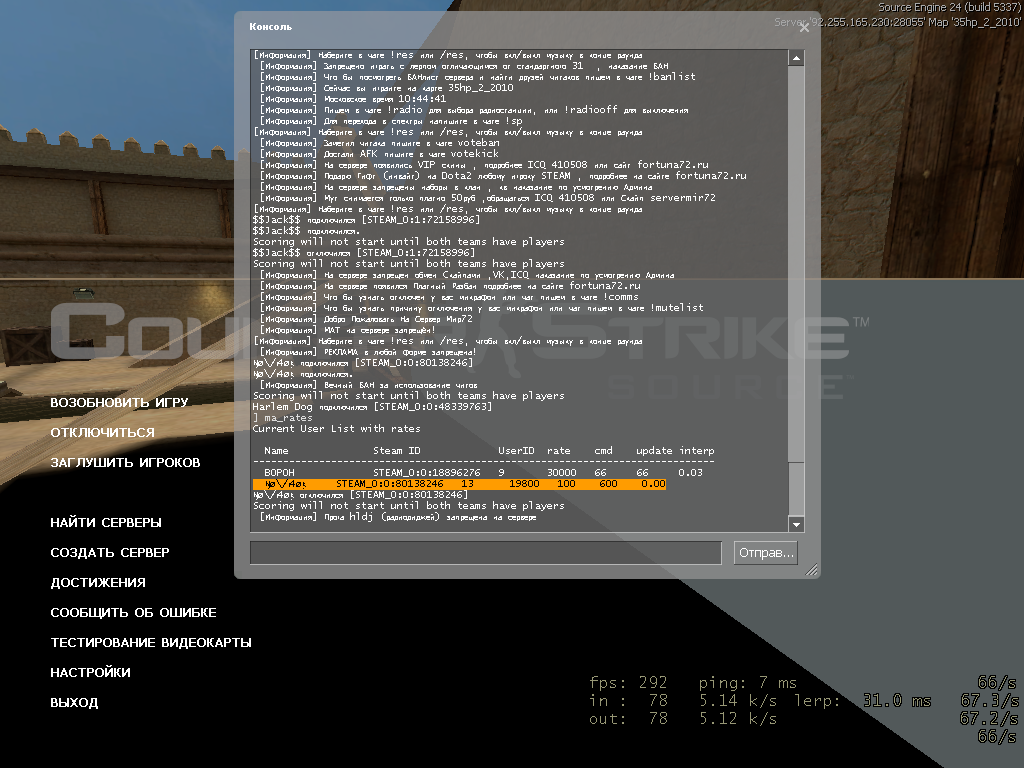The width and height of the screenshot is (1024, 768).
Task: Click ВЫХОД to quit the game
Action: click(74, 703)
